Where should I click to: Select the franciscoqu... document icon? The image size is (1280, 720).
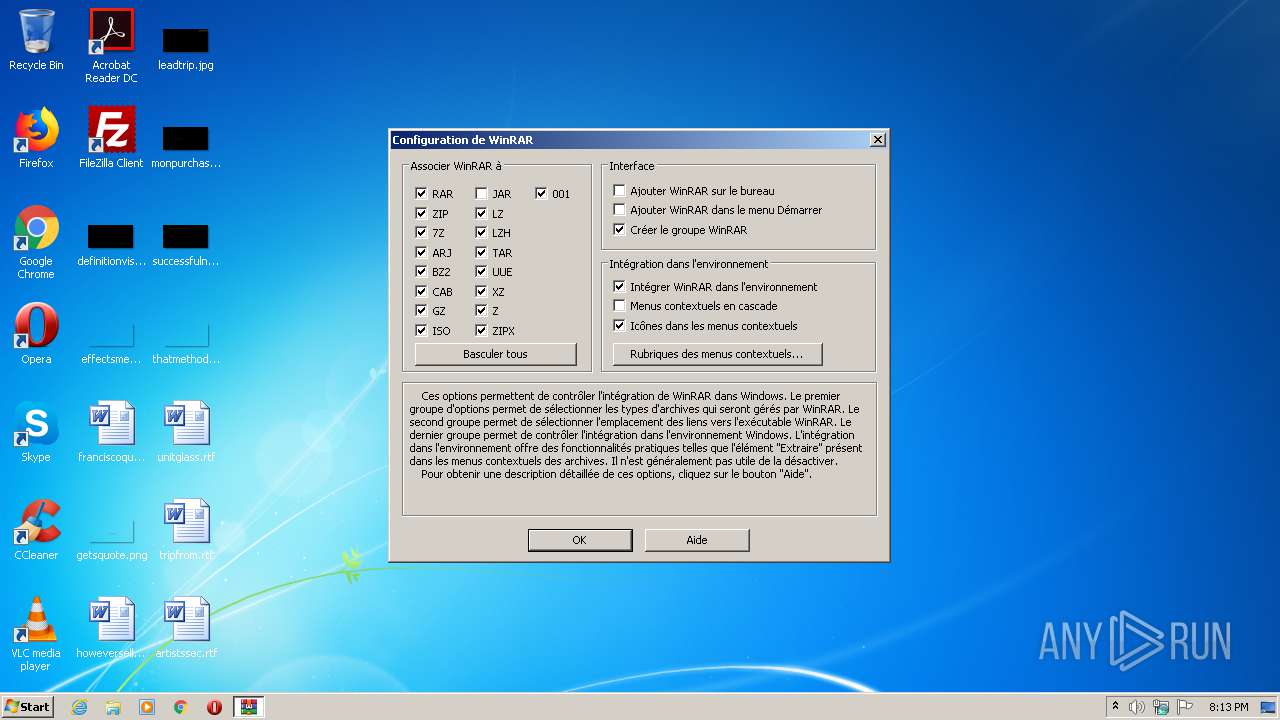tap(111, 432)
